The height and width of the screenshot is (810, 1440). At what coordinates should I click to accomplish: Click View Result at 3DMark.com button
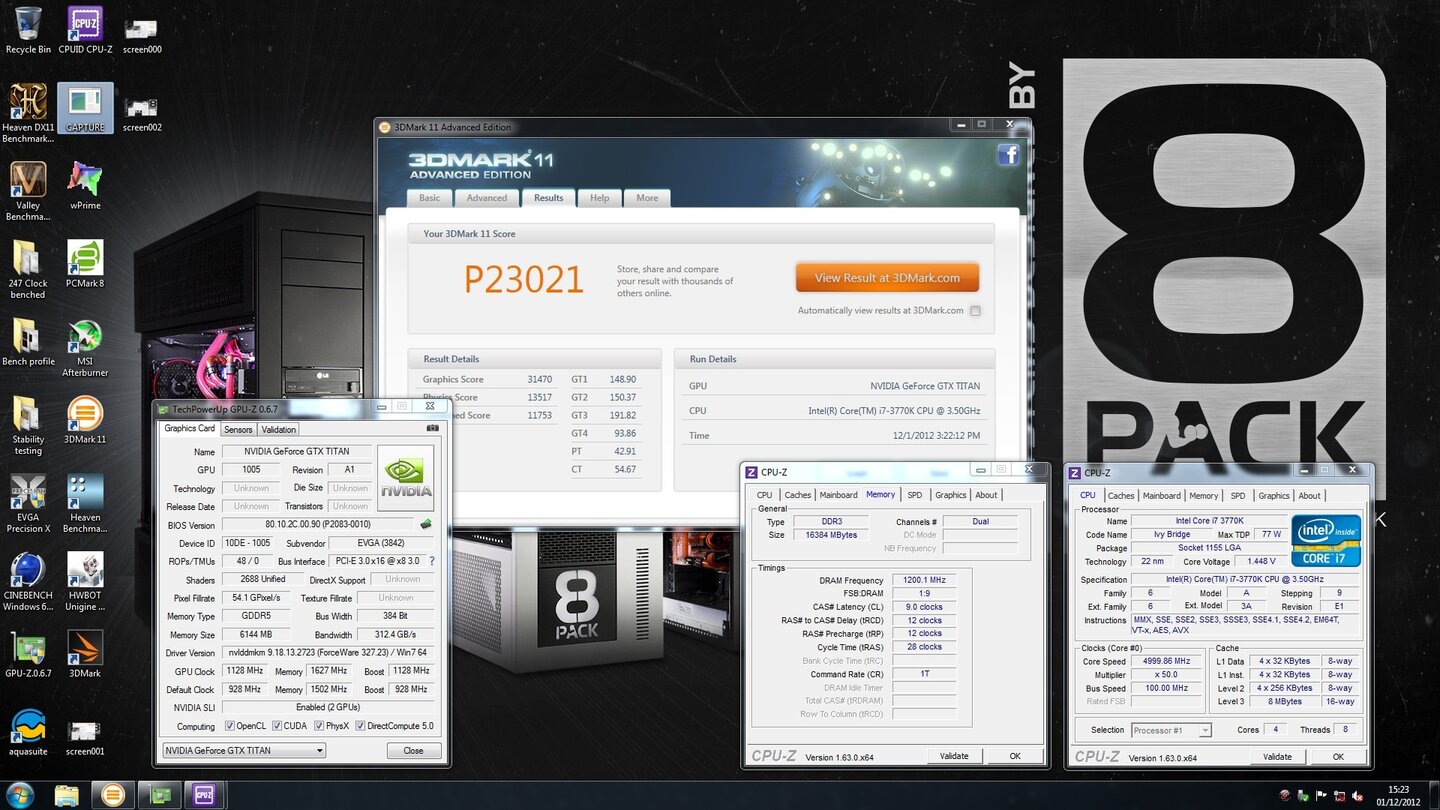887,278
